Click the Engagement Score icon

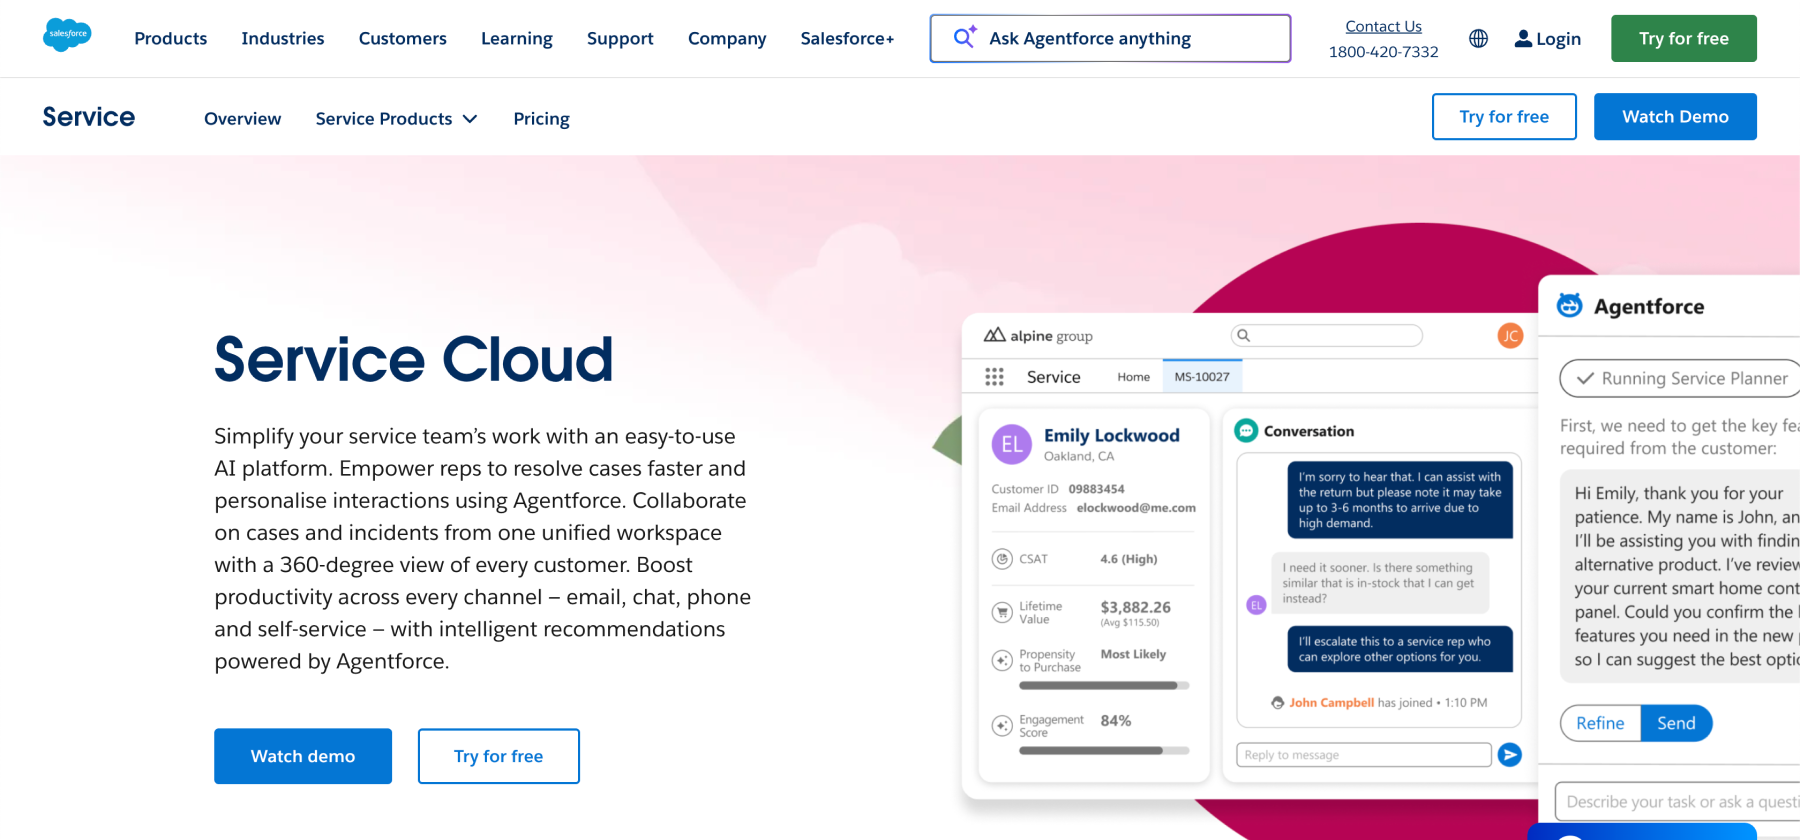pyautogui.click(x=1002, y=725)
